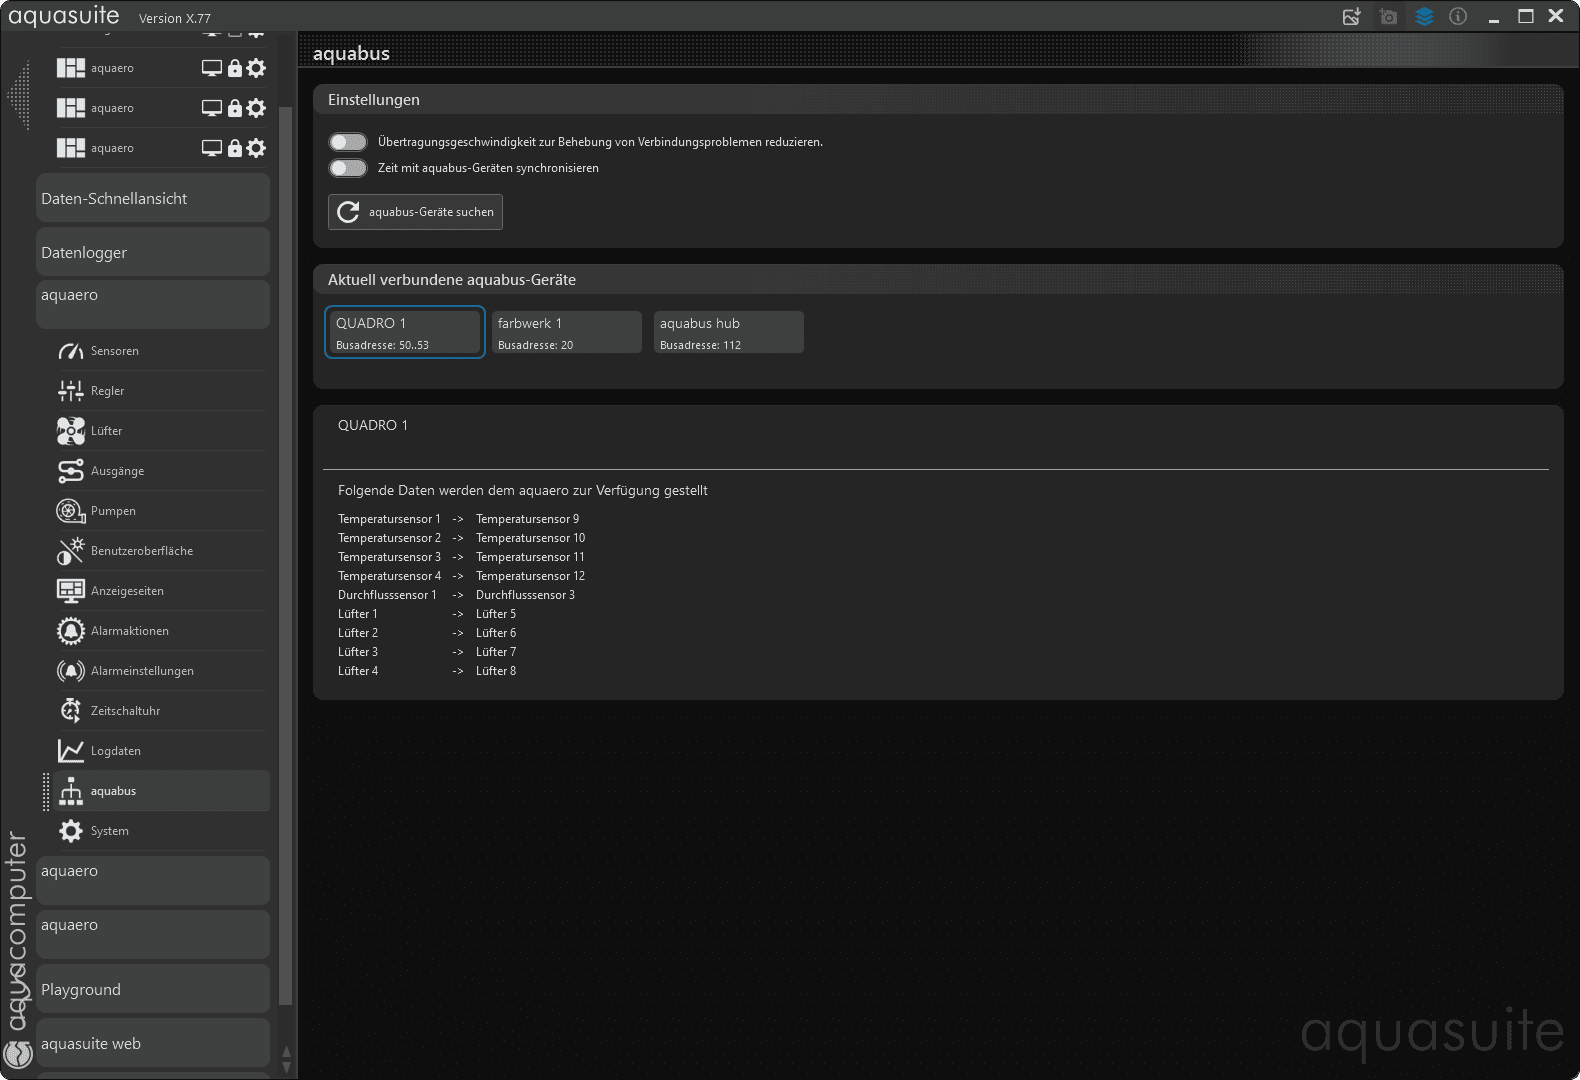1580x1080 pixels.
Task: Click the sidebar vertical scrollbar
Action: tap(286, 555)
